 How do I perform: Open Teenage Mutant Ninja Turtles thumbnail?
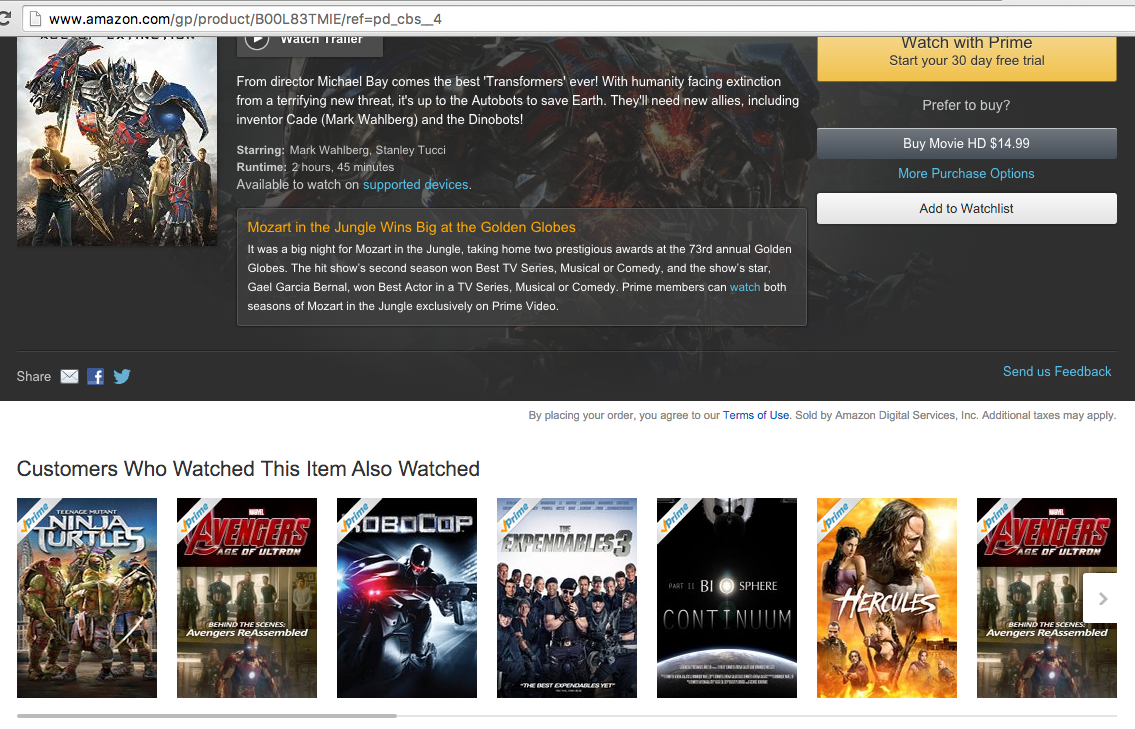tap(87, 598)
